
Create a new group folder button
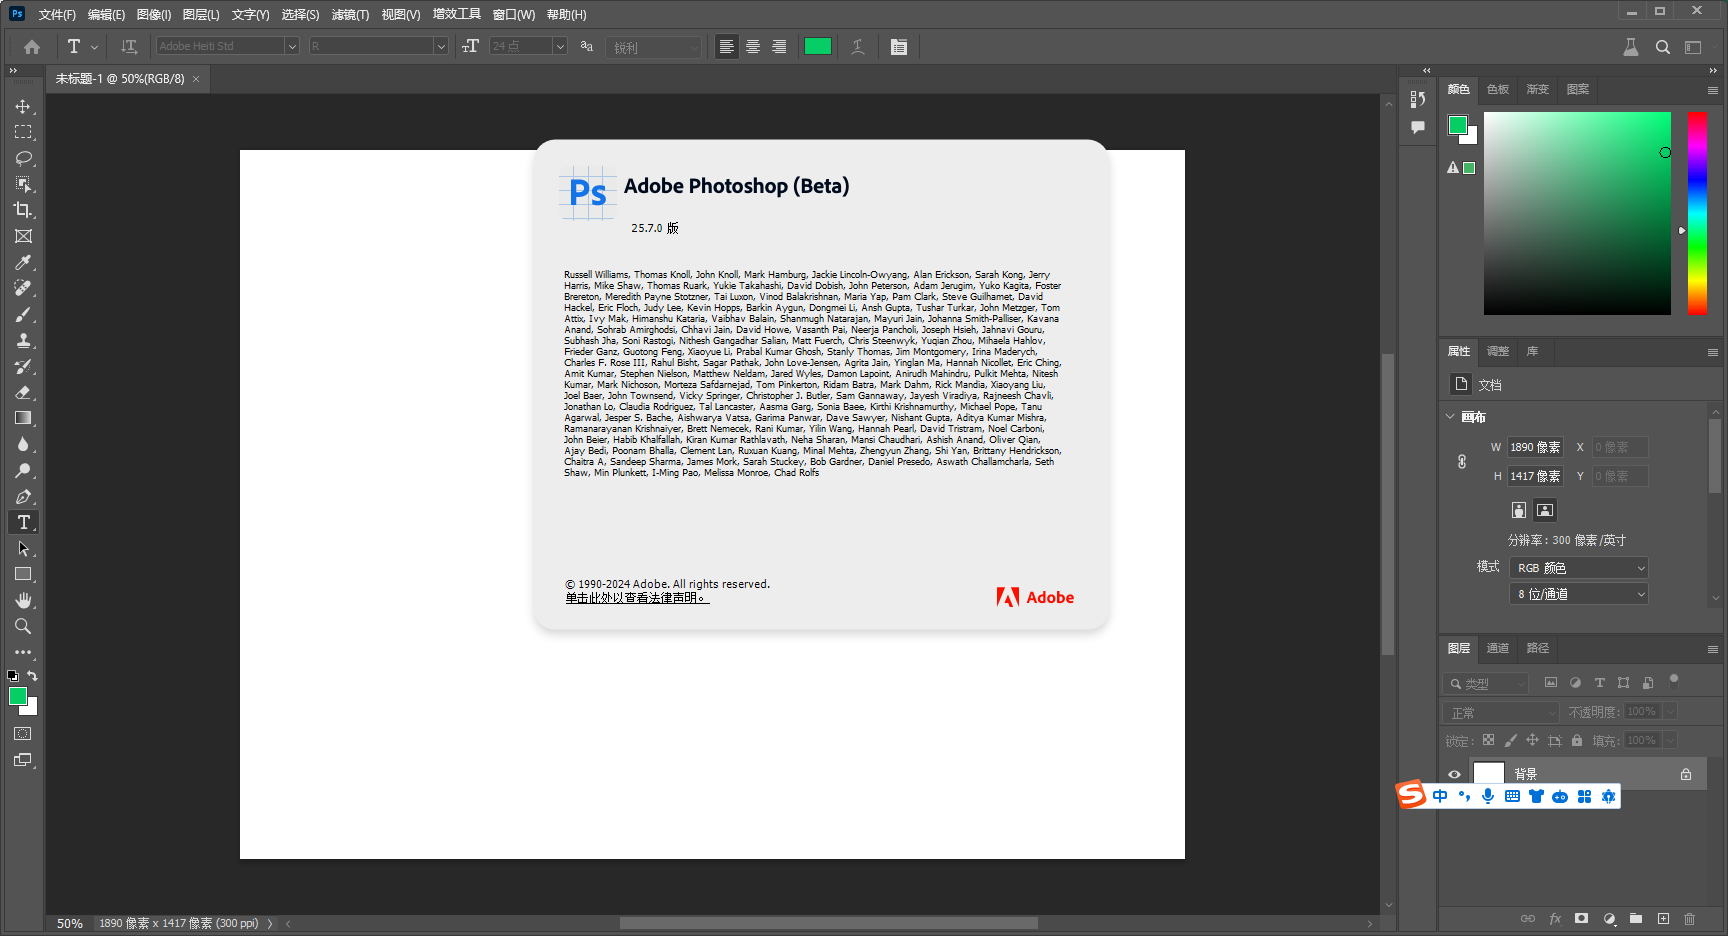tap(1635, 919)
